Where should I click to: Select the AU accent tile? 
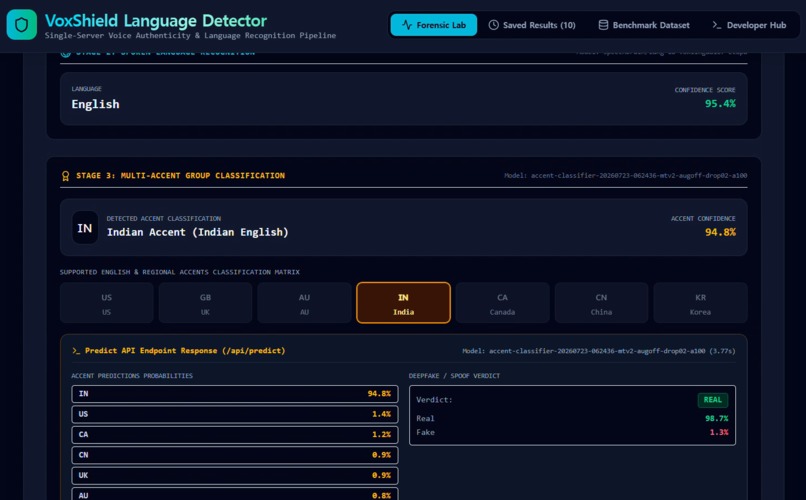[x=304, y=303]
